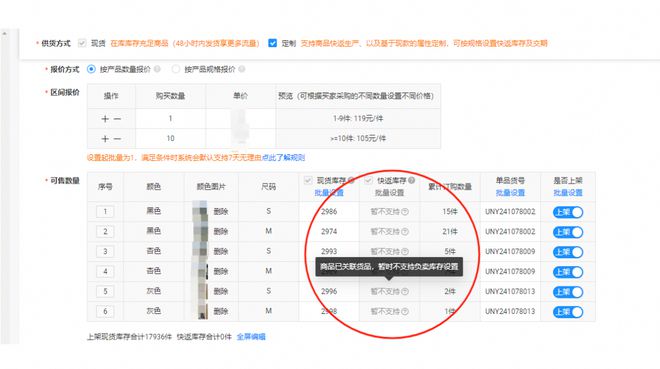The height and width of the screenshot is (369, 660).
Task: Toggle the 定制 supply checkbox
Action: pos(273,43)
